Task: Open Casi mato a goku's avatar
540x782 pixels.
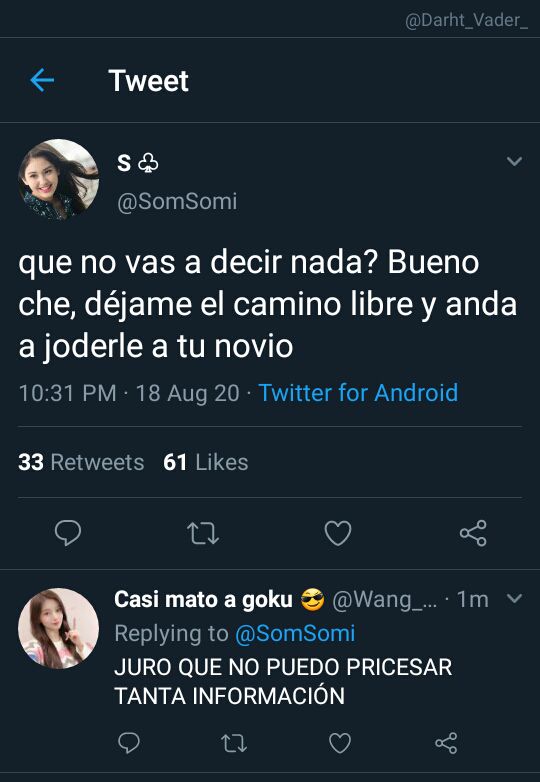Action: pyautogui.click(x=58, y=628)
